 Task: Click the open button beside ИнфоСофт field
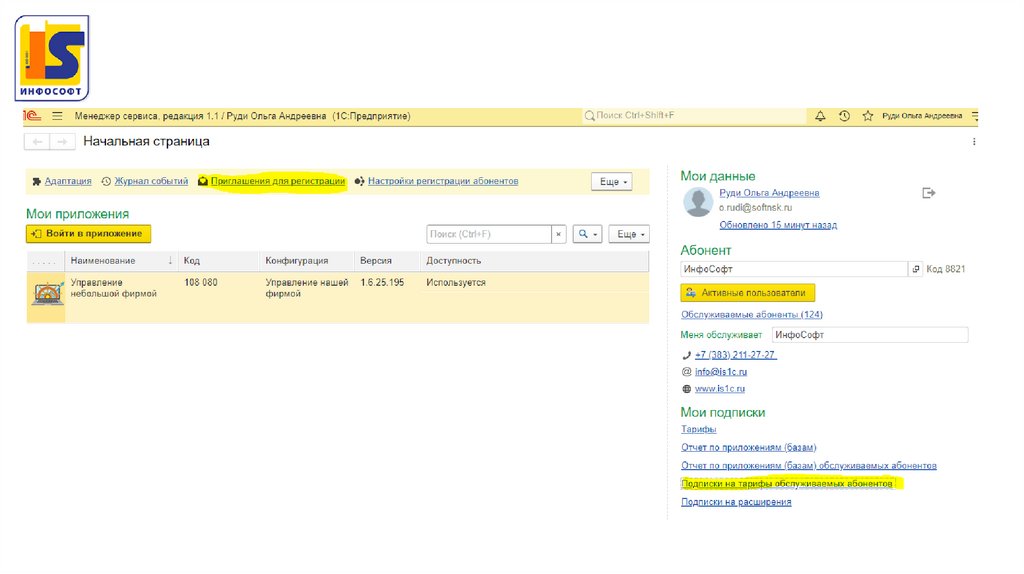coord(916,269)
